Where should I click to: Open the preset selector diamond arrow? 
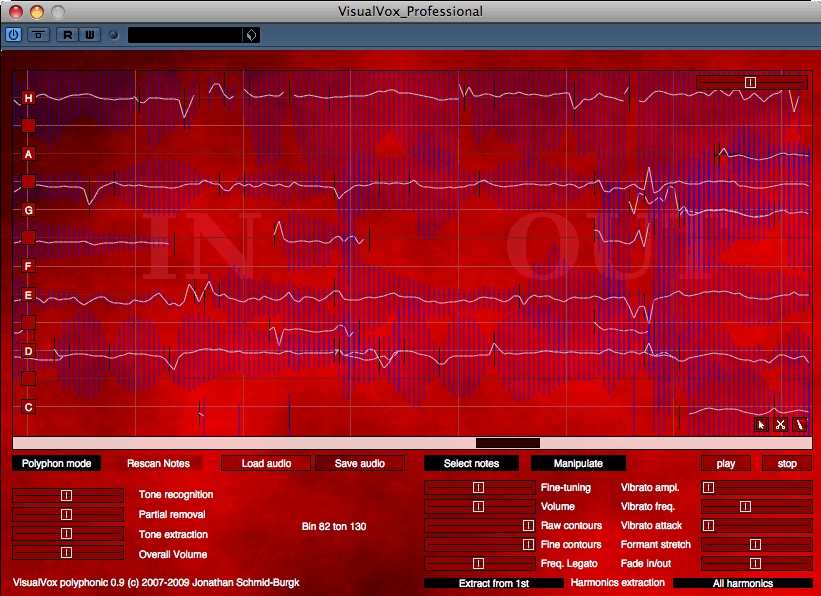pyautogui.click(x=251, y=35)
